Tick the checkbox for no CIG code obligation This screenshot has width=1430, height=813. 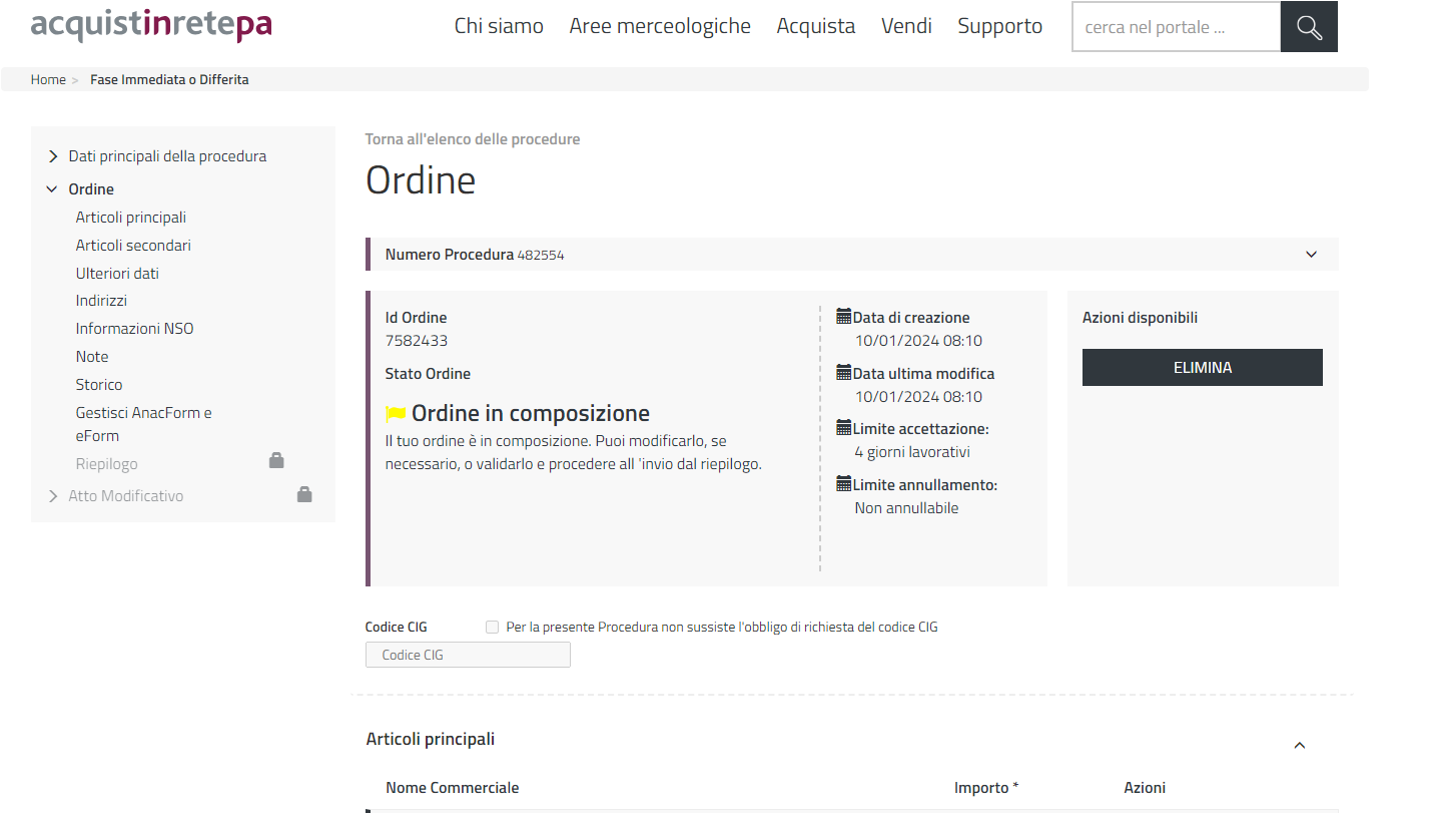click(x=492, y=627)
